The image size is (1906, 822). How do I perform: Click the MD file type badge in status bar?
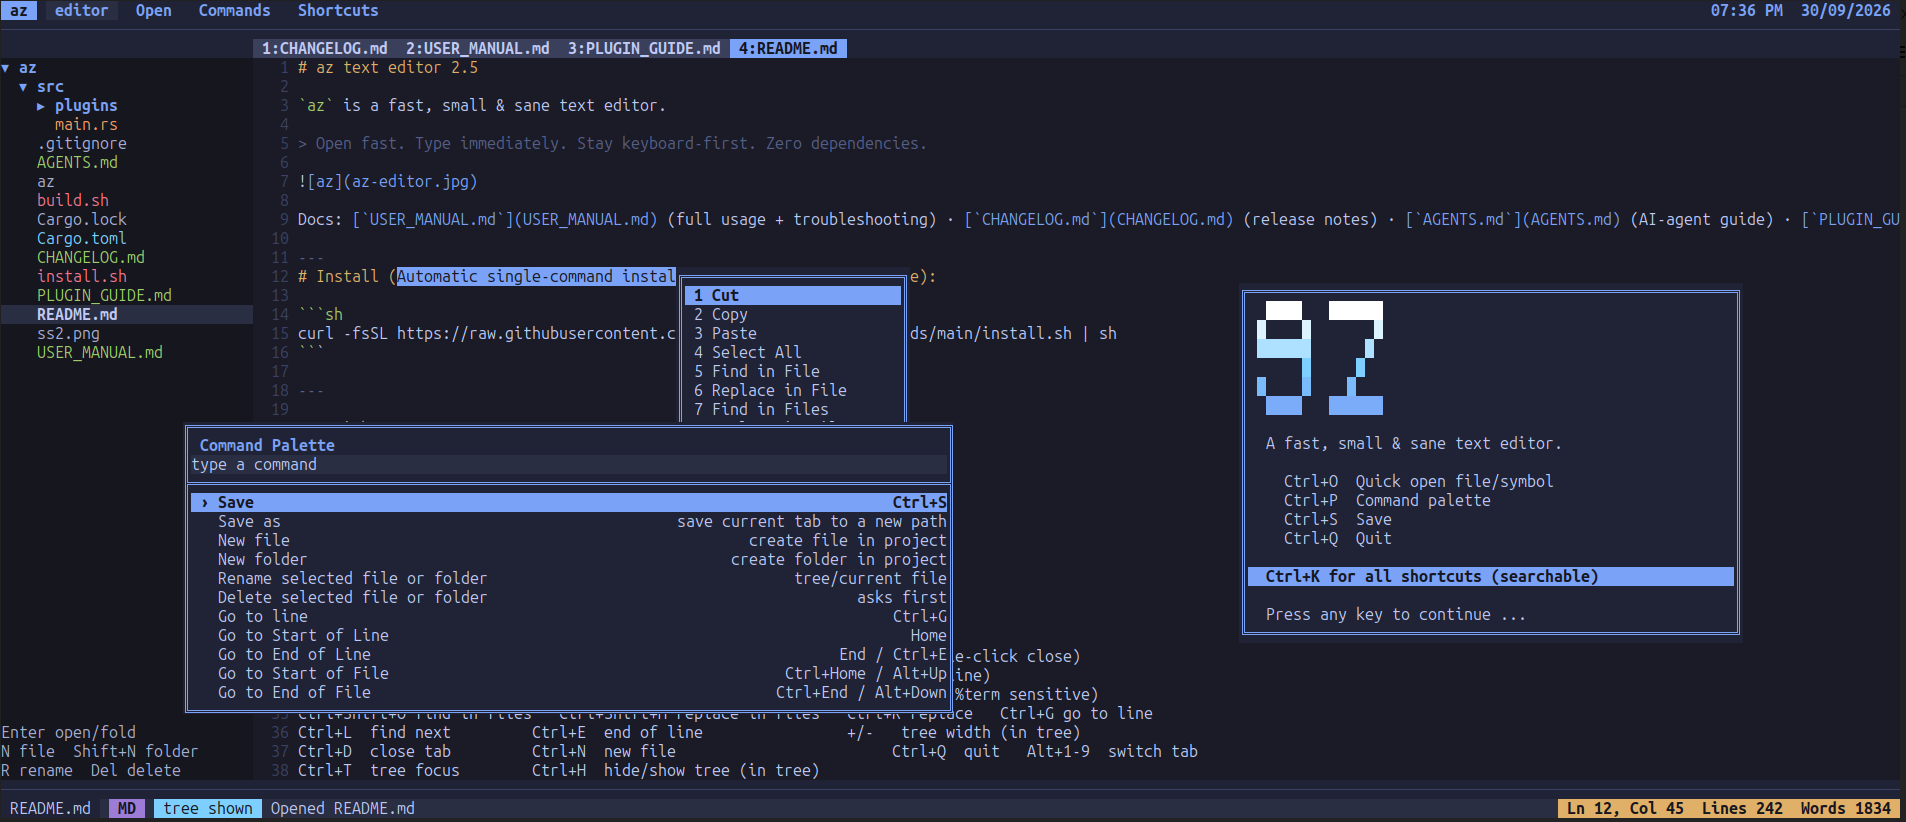click(x=126, y=808)
